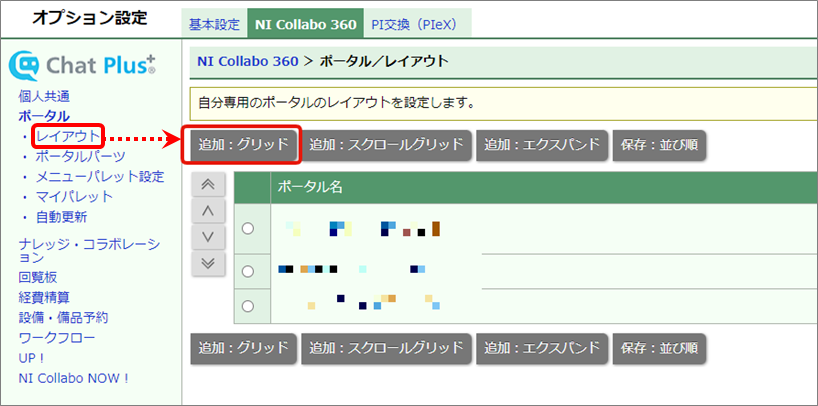Open ナレッジ・コラボレーション link
818x406 pixels.
[x=89, y=250]
